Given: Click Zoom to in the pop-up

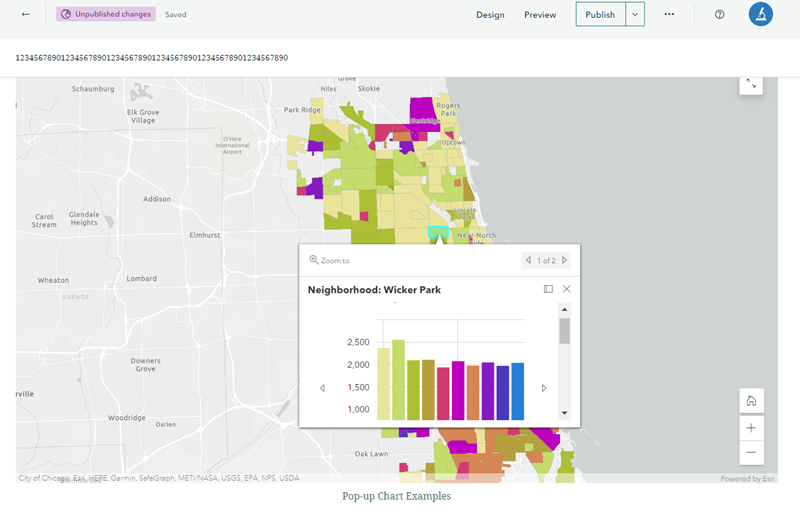Looking at the screenshot, I should click(330, 260).
